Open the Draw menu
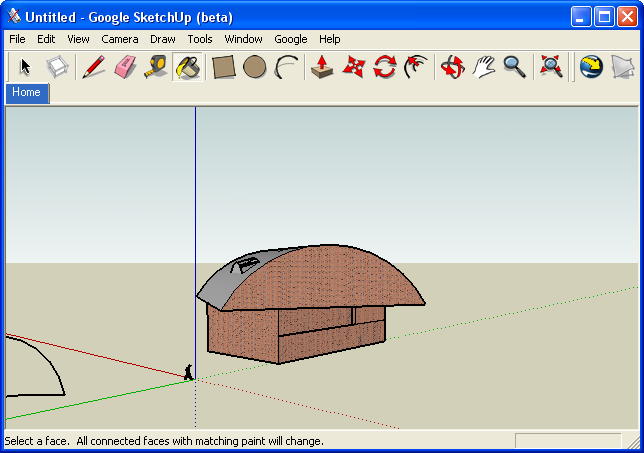 [163, 39]
